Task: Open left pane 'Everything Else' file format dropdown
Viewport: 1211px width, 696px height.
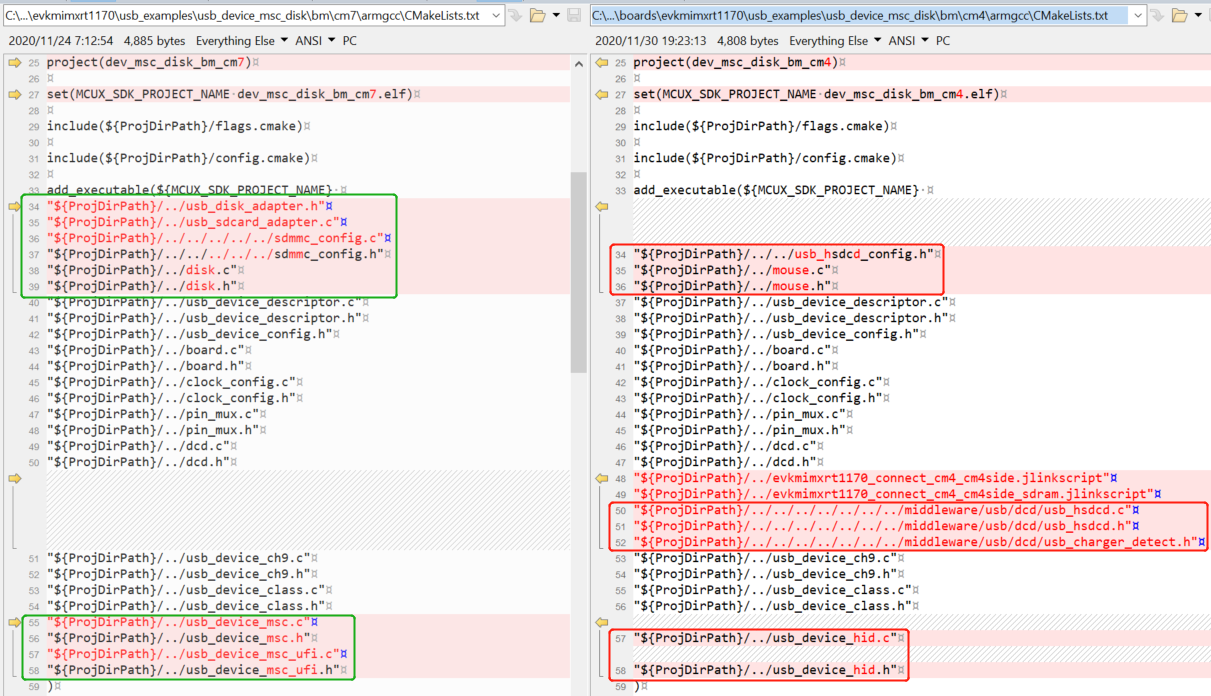Action: click(242, 41)
